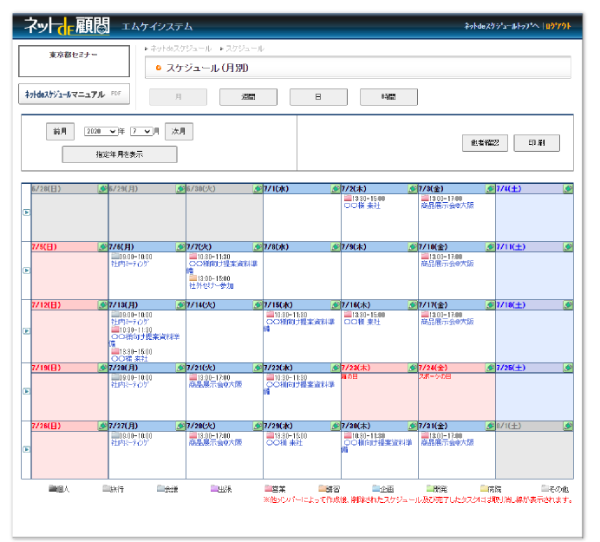Open the 7/27 社内ミーティング event
Viewport: 600px width, 542px height.
[x=130, y=443]
